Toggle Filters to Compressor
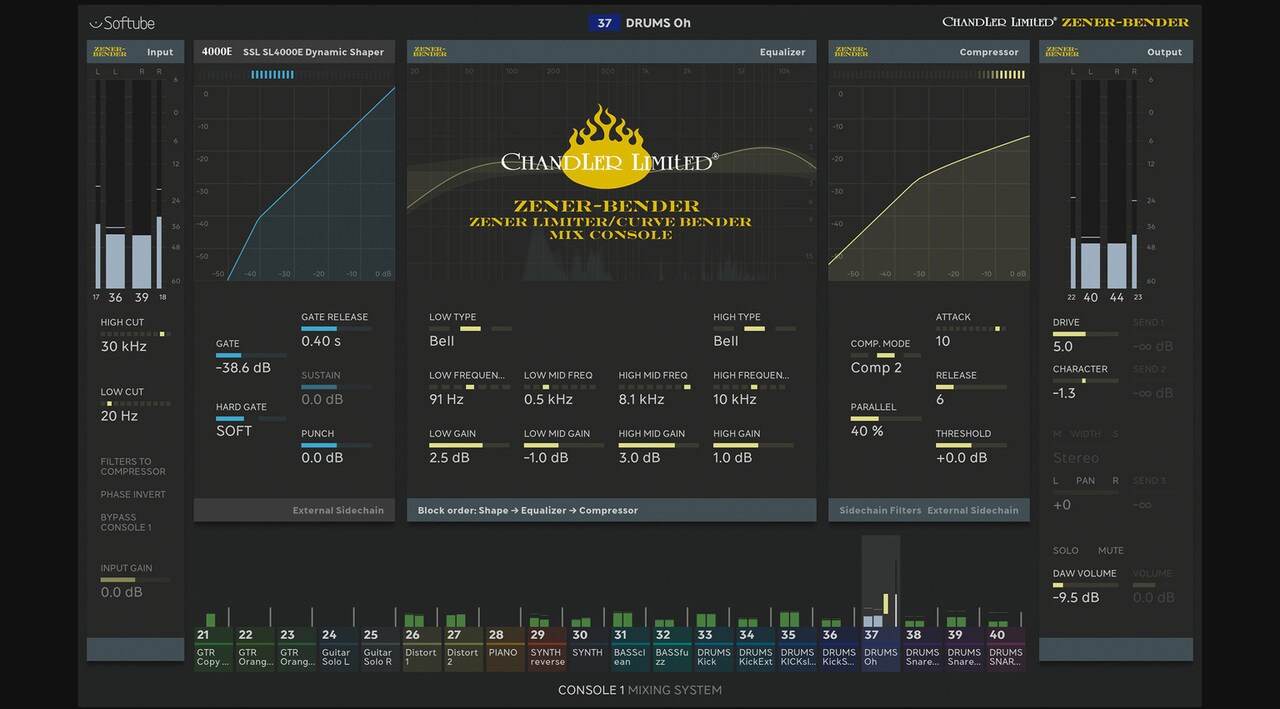 pyautogui.click(x=133, y=467)
